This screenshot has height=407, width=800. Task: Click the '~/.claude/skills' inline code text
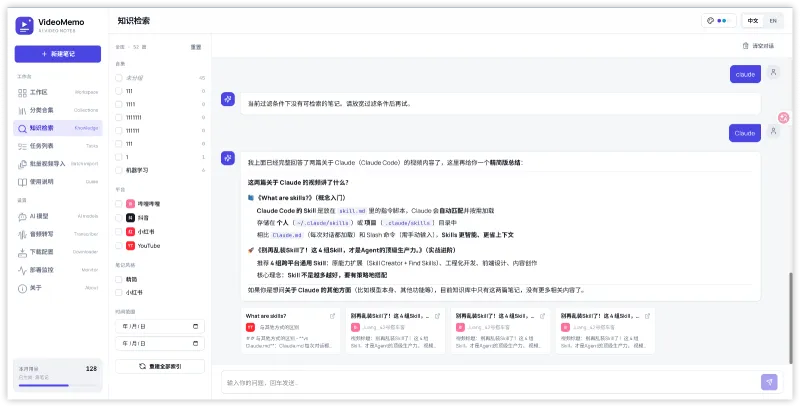point(323,223)
